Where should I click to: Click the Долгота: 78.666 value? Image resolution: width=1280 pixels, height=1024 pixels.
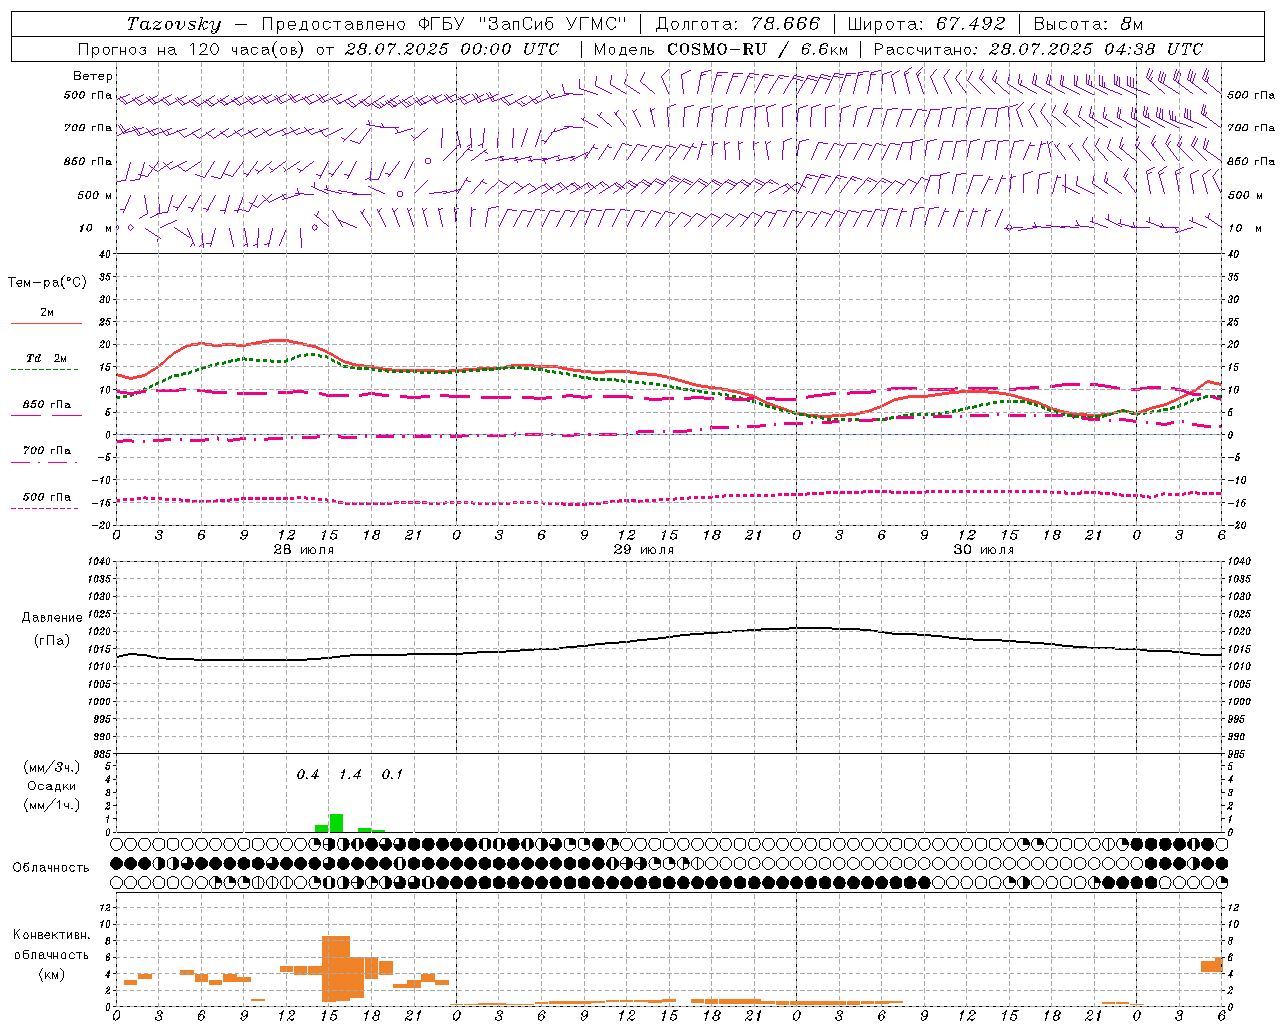pyautogui.click(x=737, y=24)
